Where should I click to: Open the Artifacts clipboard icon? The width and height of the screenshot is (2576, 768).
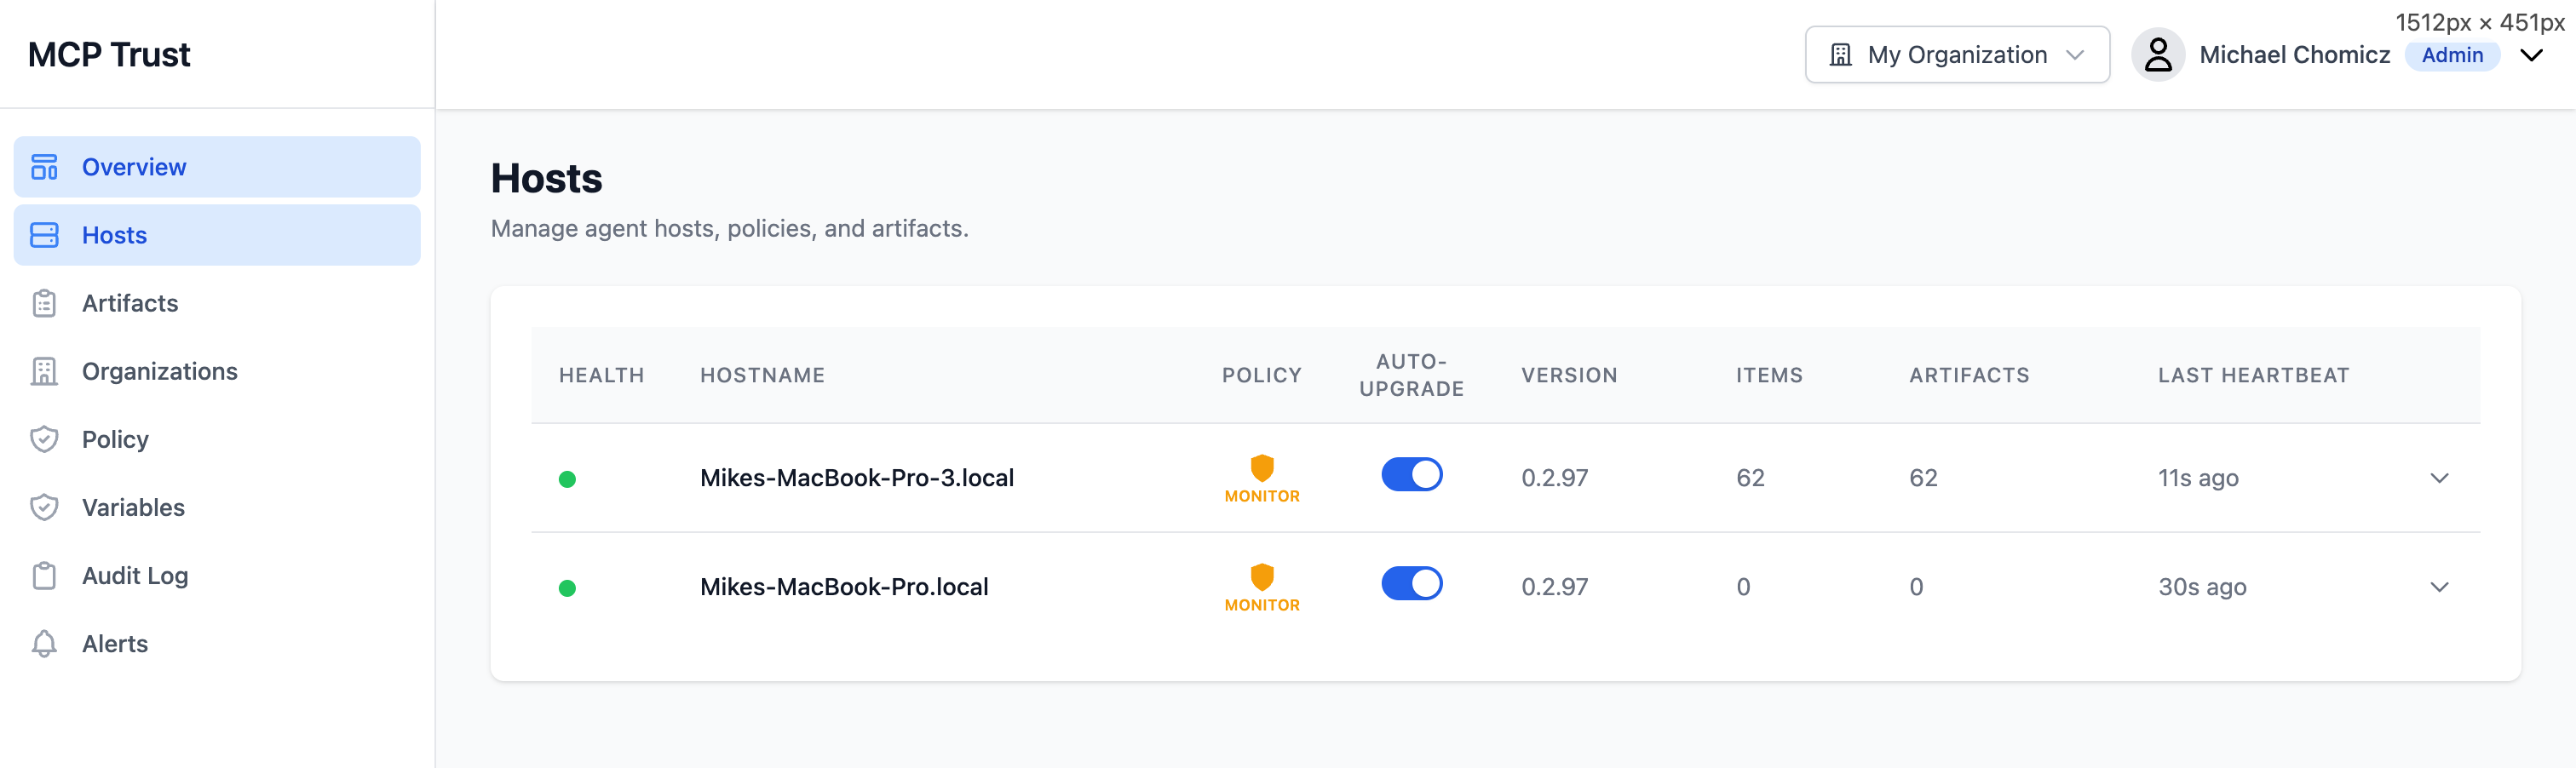click(x=44, y=302)
